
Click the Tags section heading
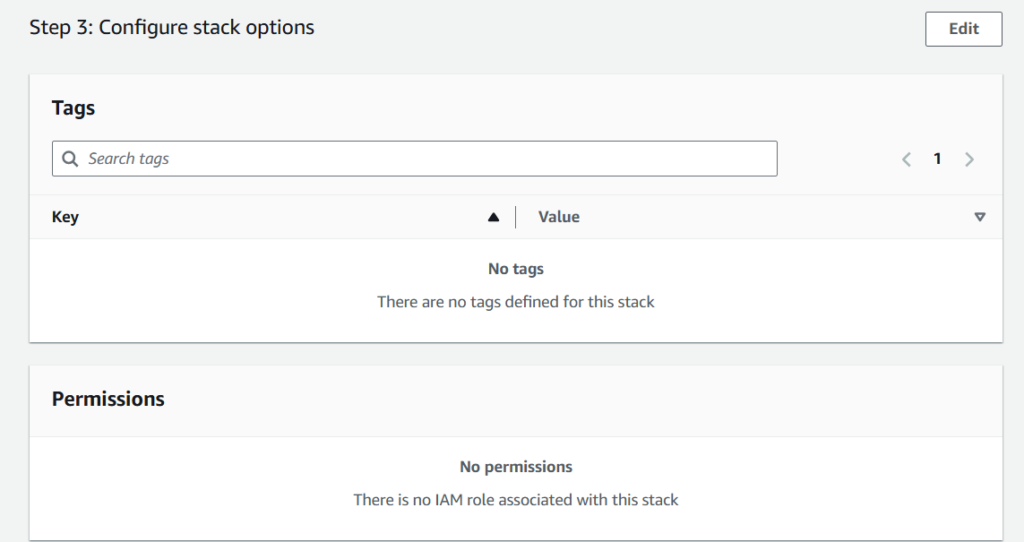coord(73,108)
